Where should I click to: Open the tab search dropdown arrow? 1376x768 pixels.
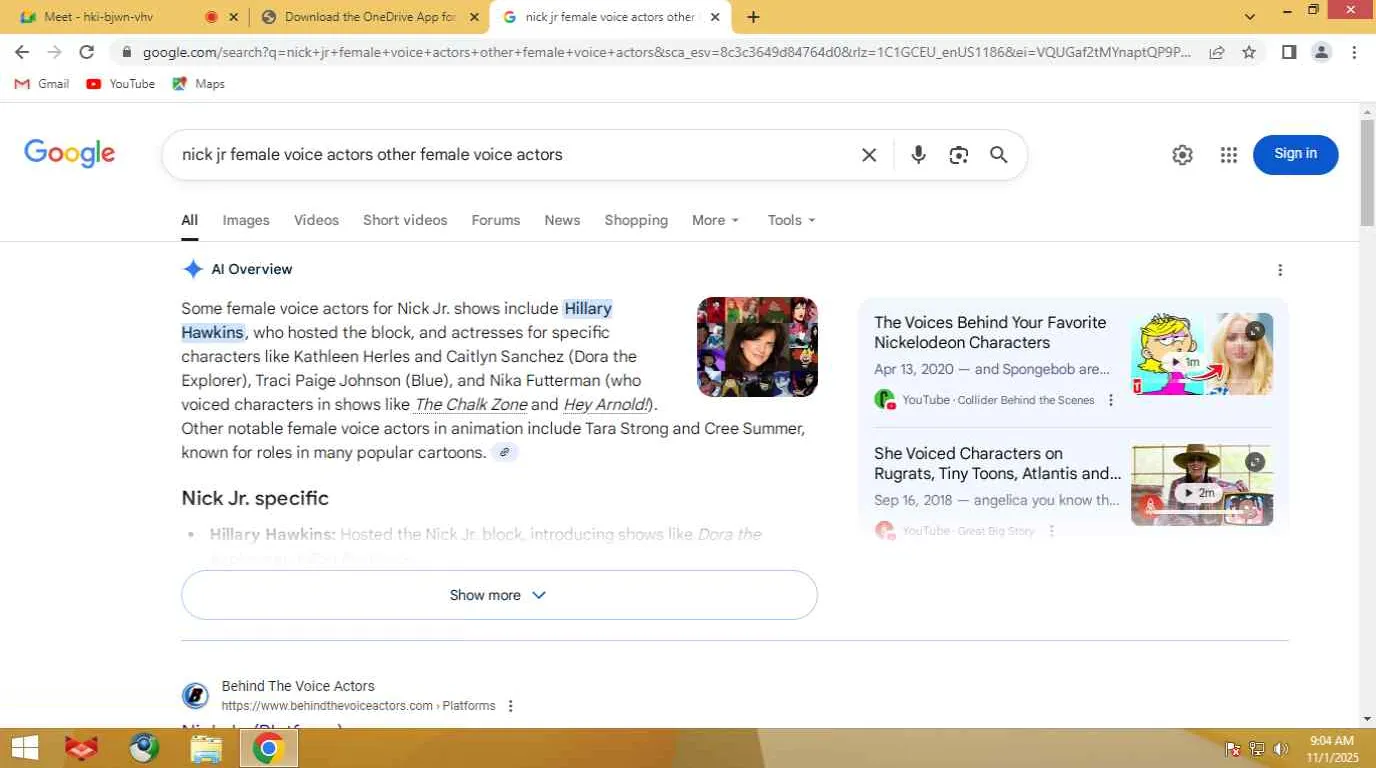(x=1250, y=17)
